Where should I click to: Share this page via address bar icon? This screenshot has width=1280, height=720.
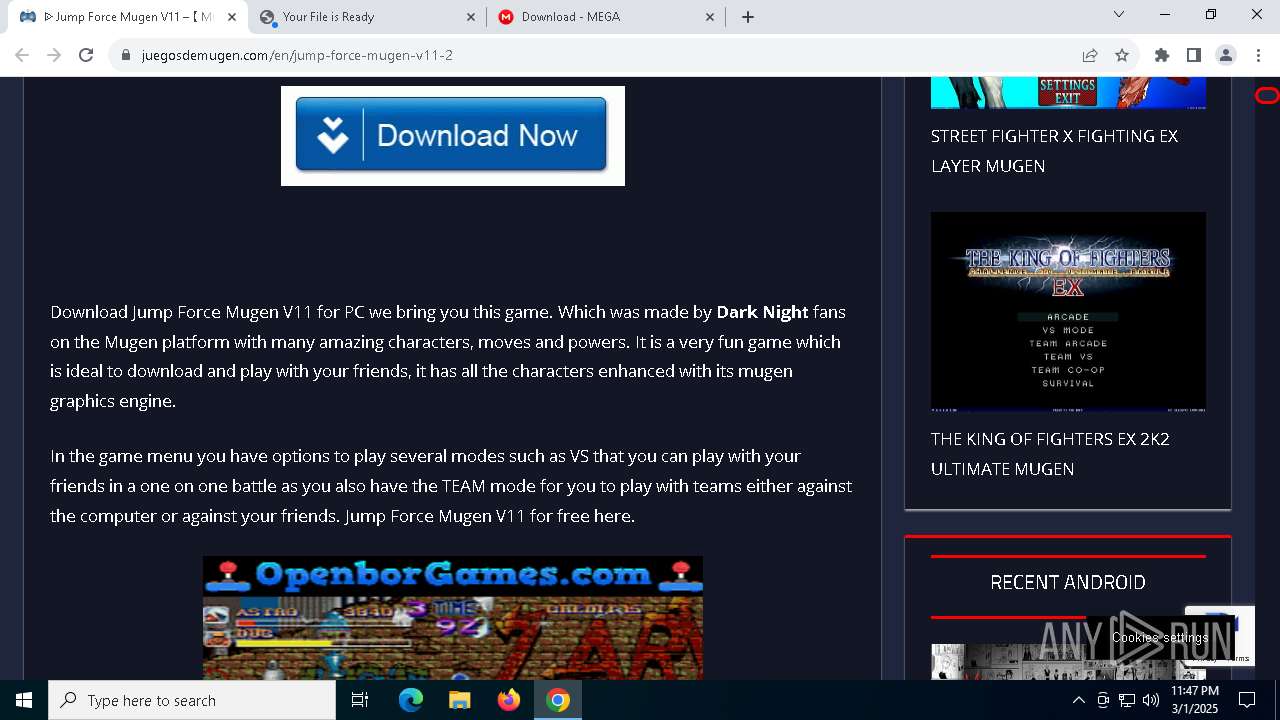[1090, 55]
